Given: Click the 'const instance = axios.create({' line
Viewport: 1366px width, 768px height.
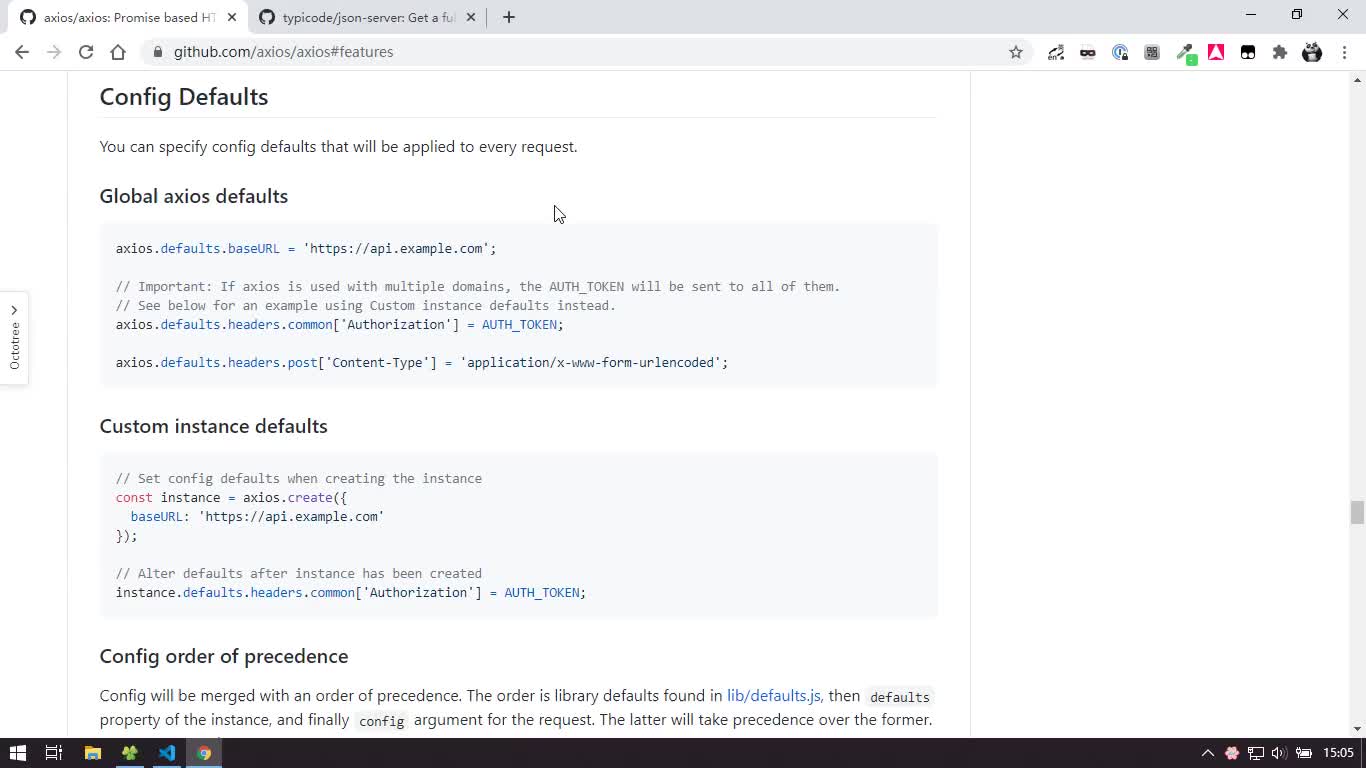Looking at the screenshot, I should (231, 497).
